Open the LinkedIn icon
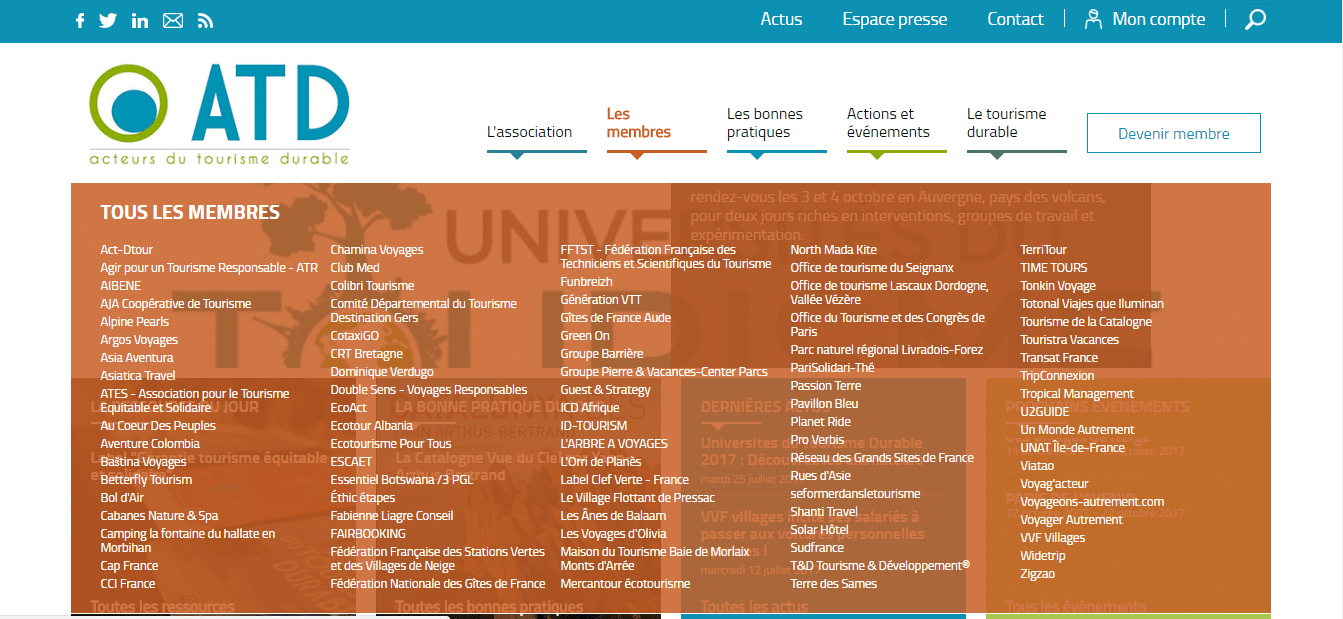 (x=140, y=20)
